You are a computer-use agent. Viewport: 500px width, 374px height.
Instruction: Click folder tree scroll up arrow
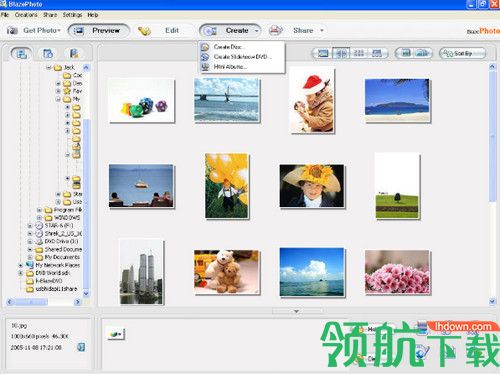click(86, 67)
